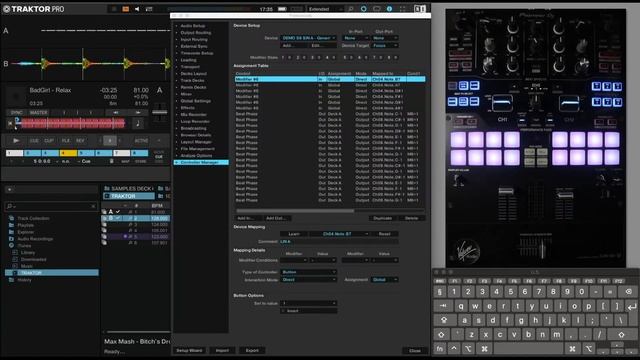
Task: Click the Deck A tempo fader
Action: 159,113
